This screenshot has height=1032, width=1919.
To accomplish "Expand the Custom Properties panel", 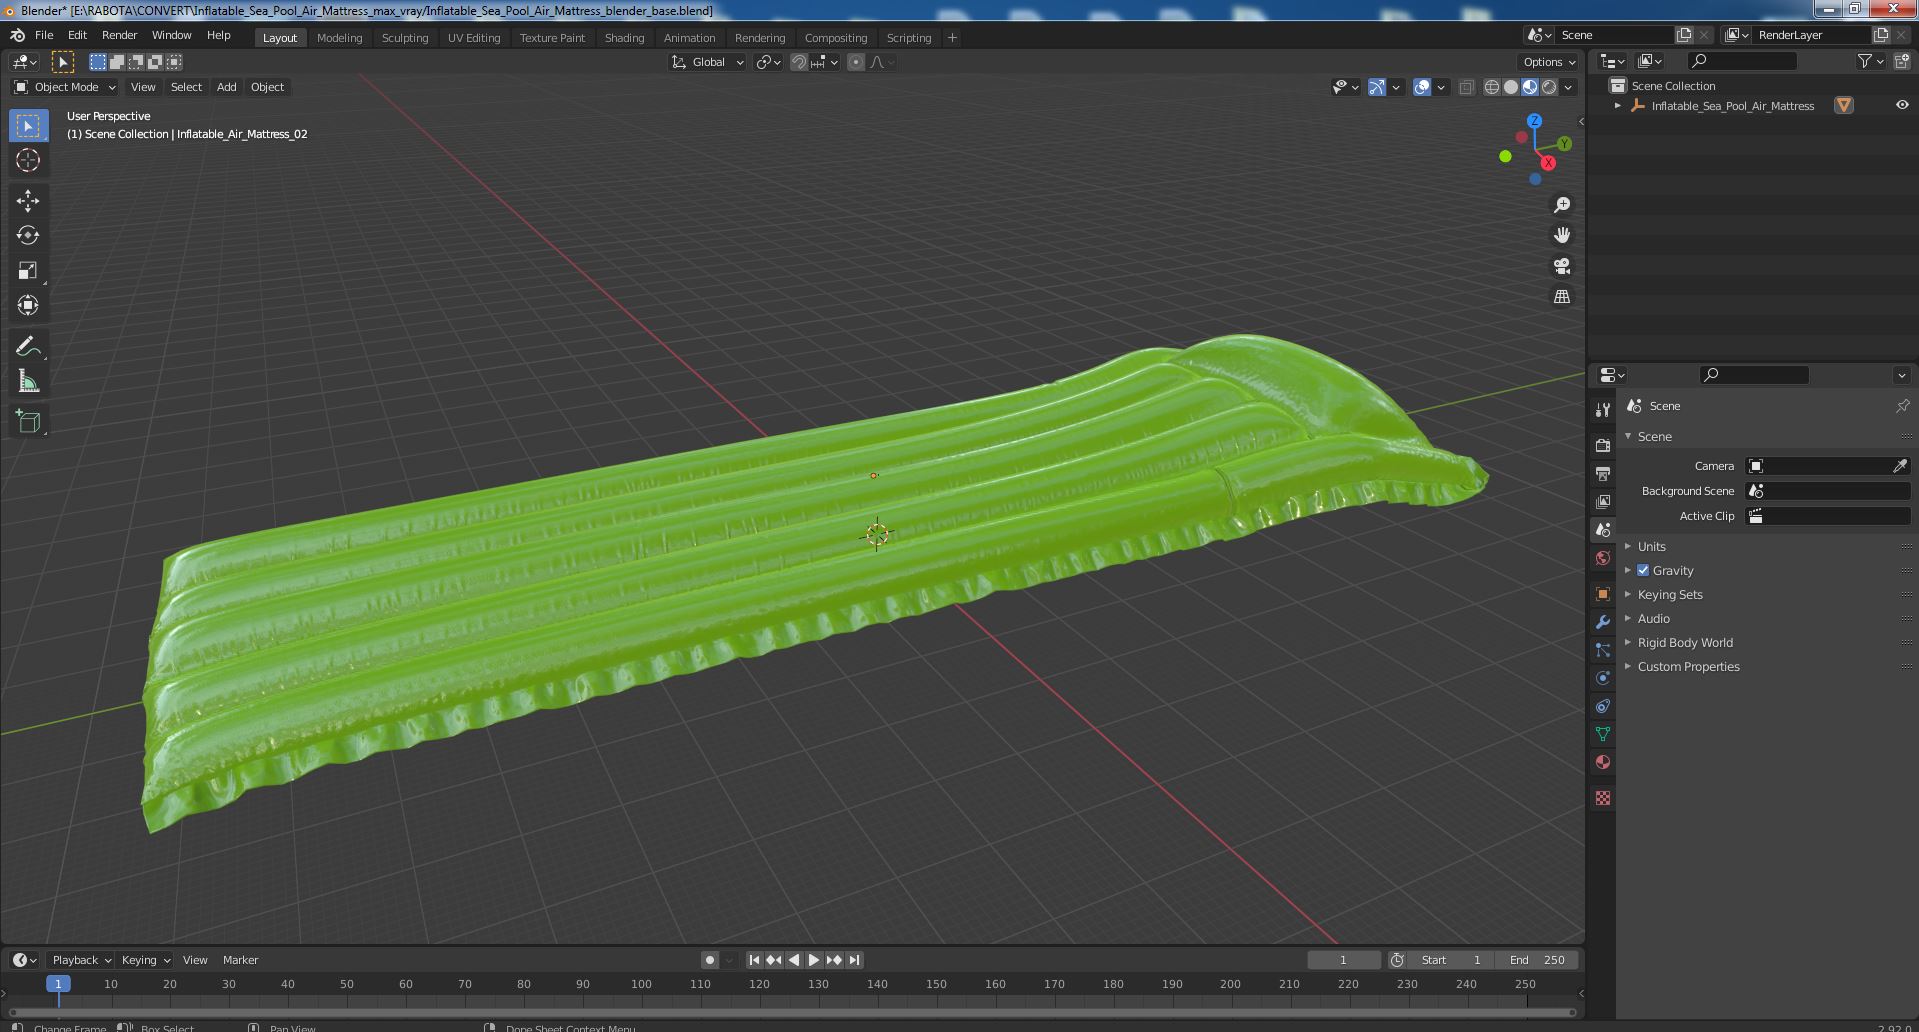I will coord(1688,666).
